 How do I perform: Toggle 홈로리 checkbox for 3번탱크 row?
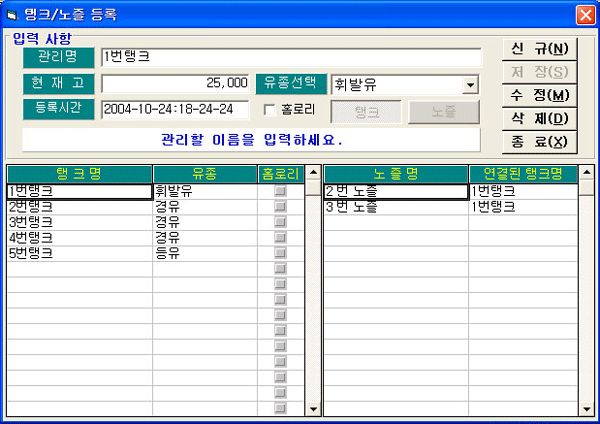click(x=280, y=222)
